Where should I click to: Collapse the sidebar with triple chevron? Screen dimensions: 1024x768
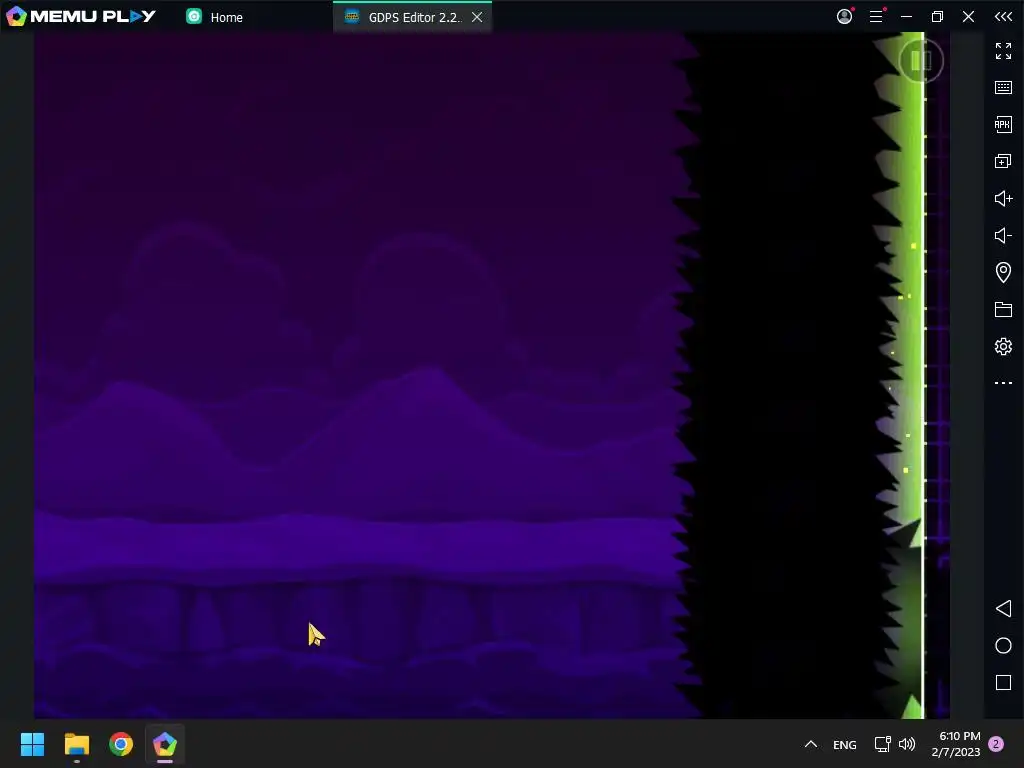click(1003, 16)
